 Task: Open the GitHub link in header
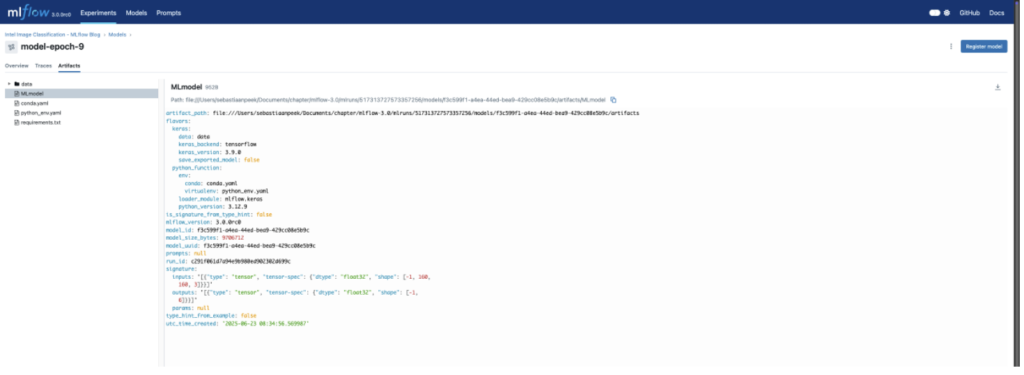pyautogui.click(x=968, y=12)
